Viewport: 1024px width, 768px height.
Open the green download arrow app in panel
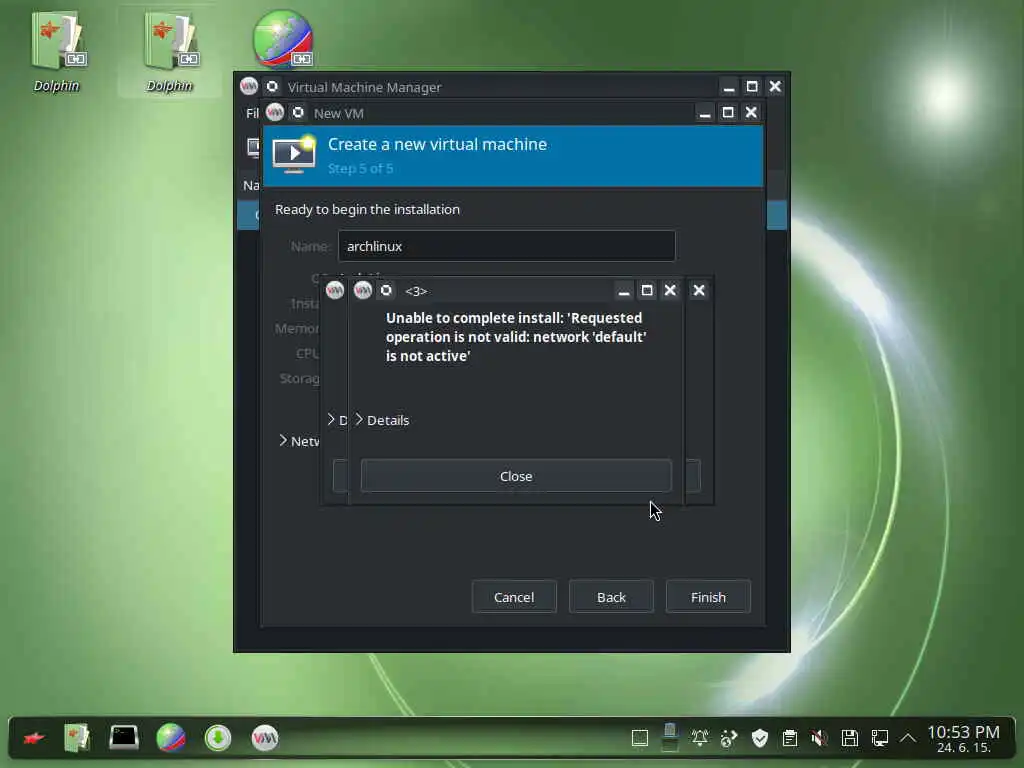point(218,739)
